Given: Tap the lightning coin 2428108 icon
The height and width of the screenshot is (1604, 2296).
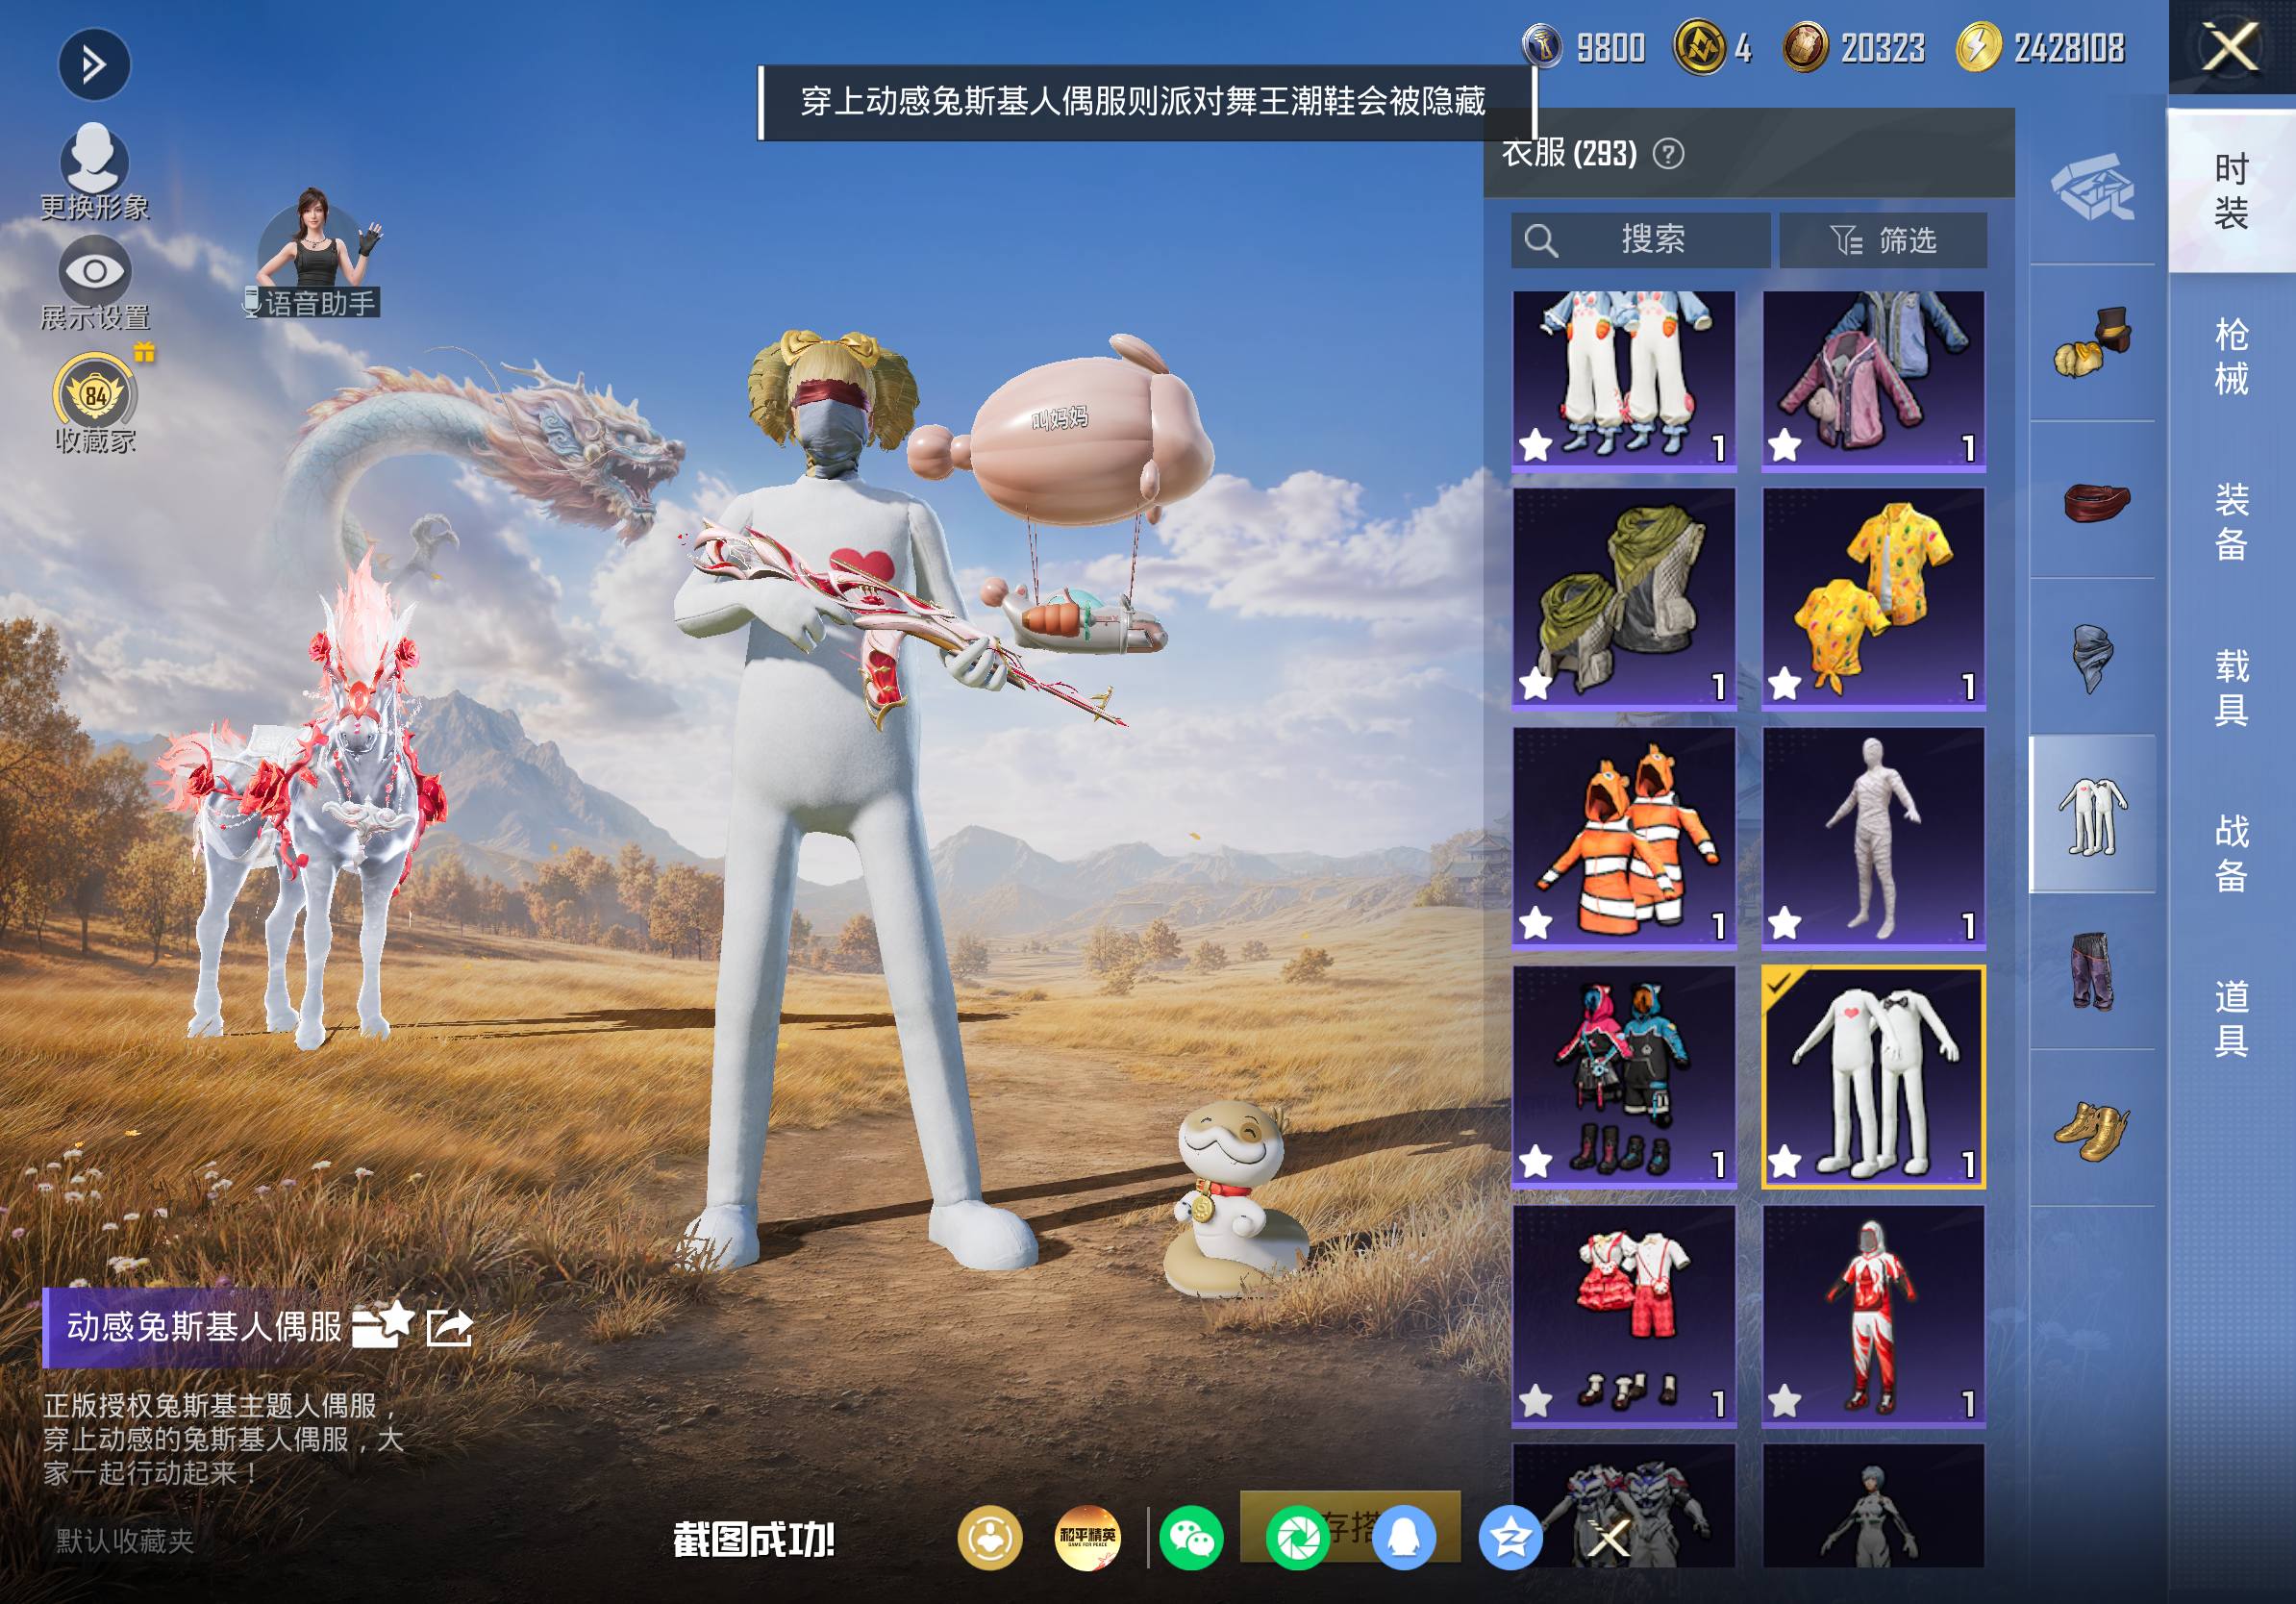Looking at the screenshot, I should coord(1978,47).
